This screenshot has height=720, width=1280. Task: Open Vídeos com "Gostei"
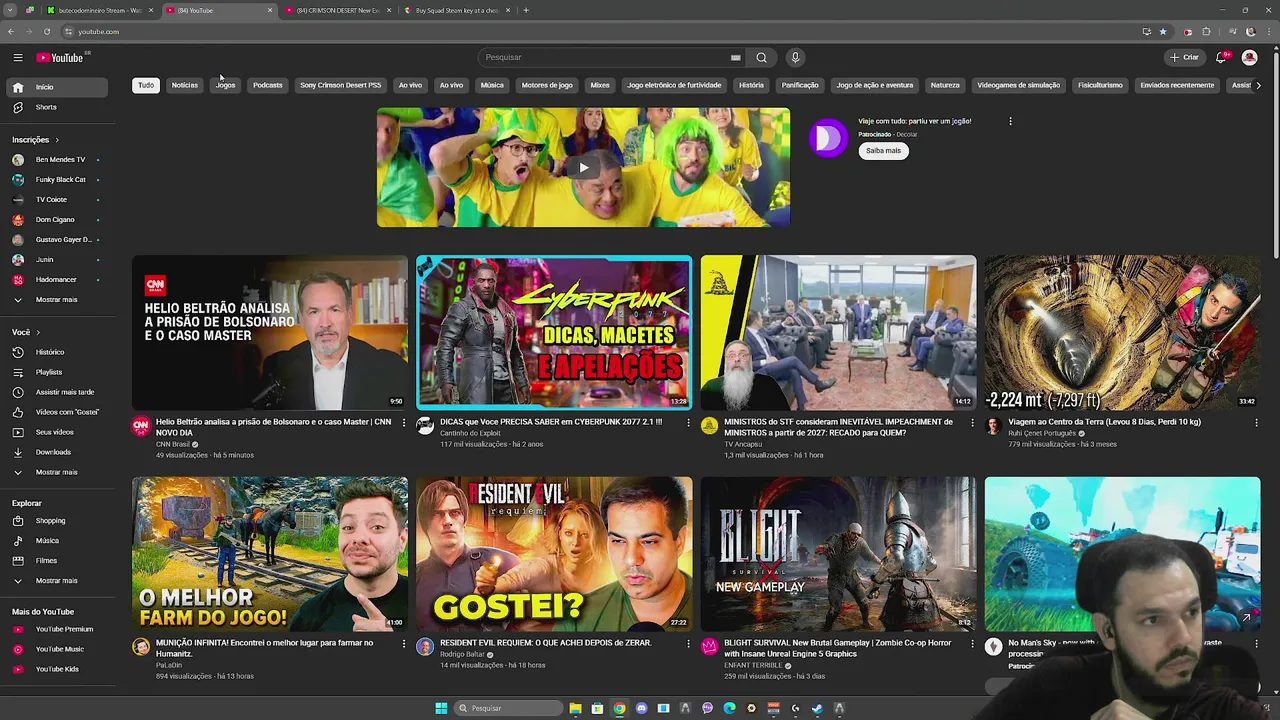[x=57, y=412]
